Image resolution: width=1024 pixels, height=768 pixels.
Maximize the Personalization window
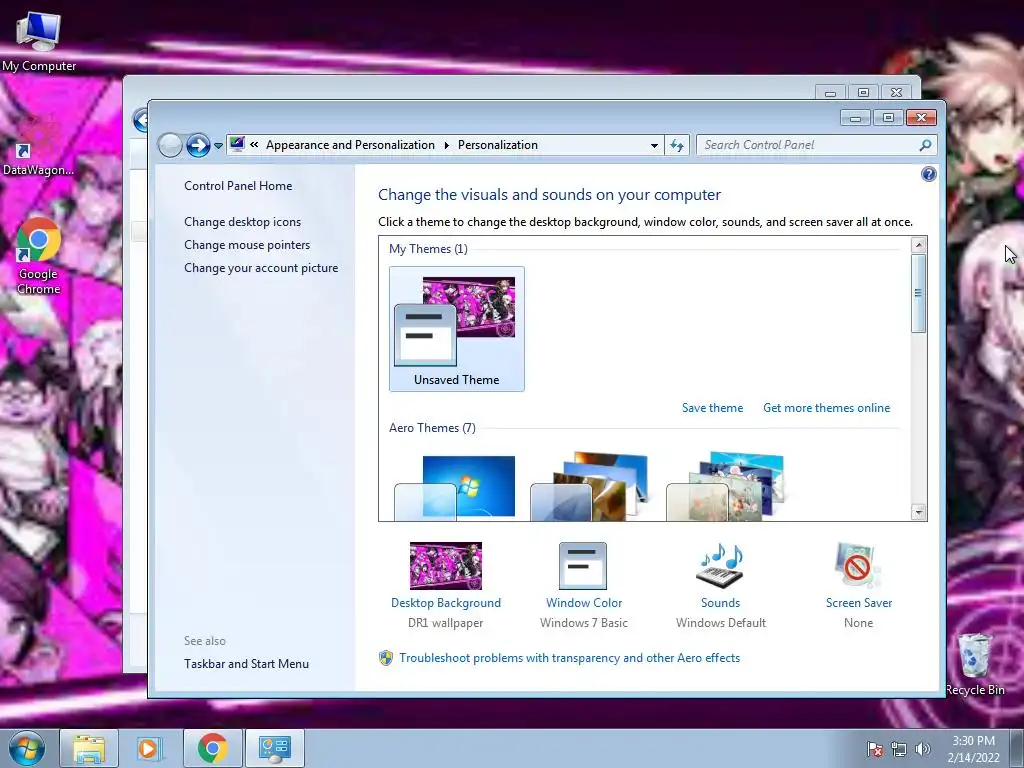pos(888,118)
